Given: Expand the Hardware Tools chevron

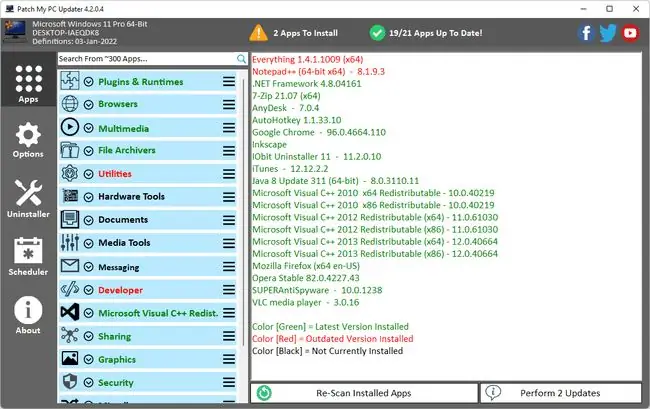Looking at the screenshot, I should point(88,197).
